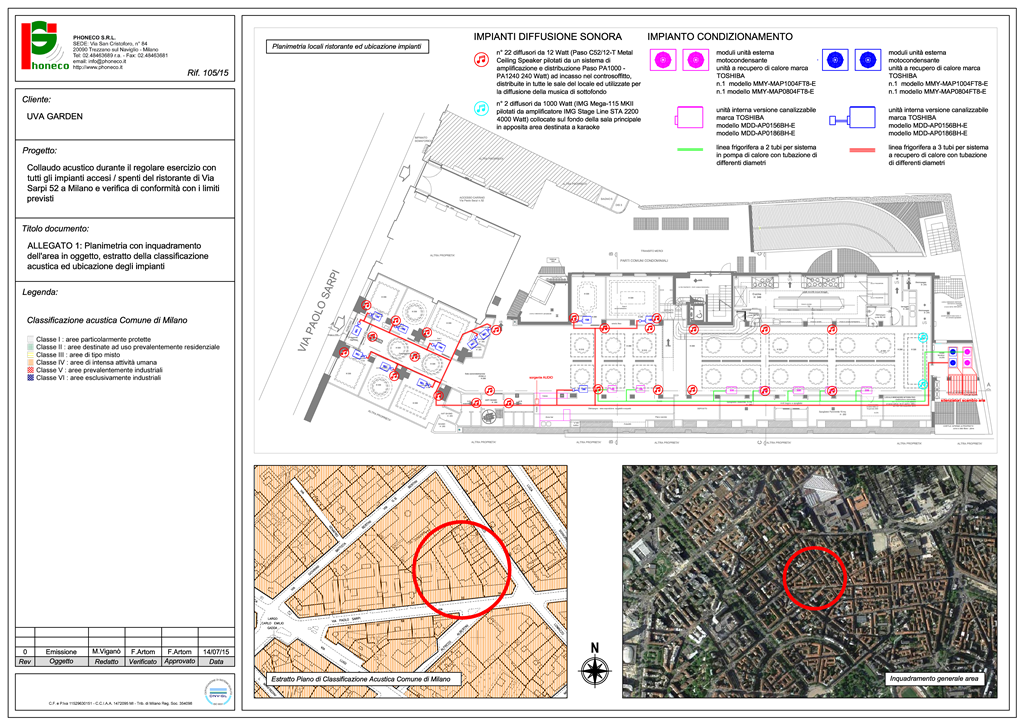Open the acoustic classification map extract
This screenshot has width=1024, height=724.
click(410, 581)
